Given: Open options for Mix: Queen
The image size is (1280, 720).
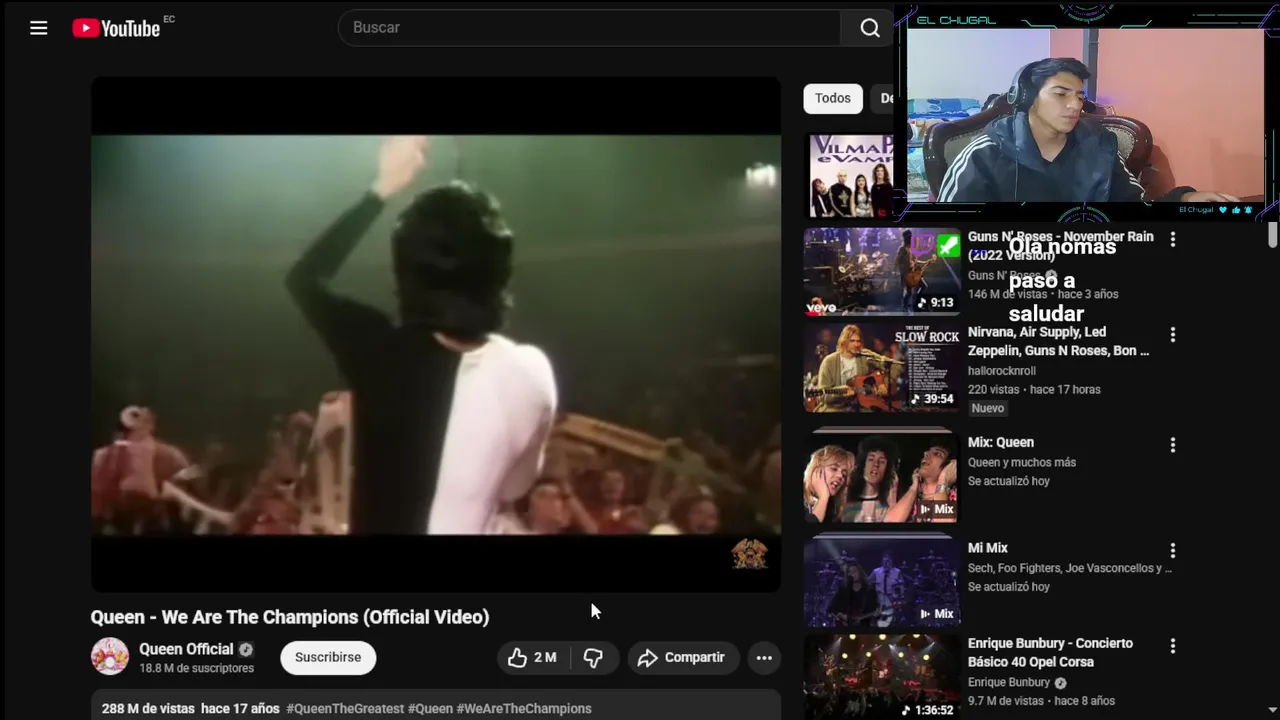Looking at the screenshot, I should [x=1173, y=445].
